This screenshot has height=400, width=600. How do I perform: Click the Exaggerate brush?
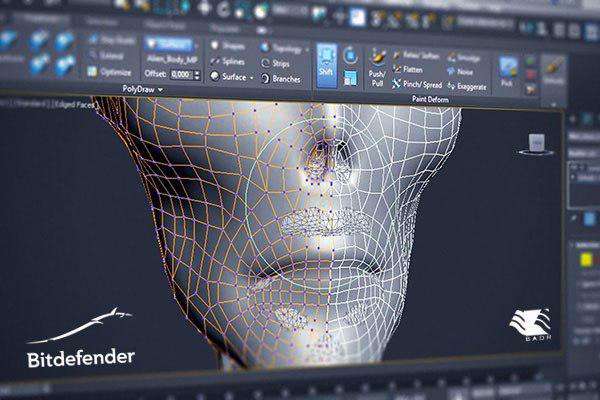[466, 87]
